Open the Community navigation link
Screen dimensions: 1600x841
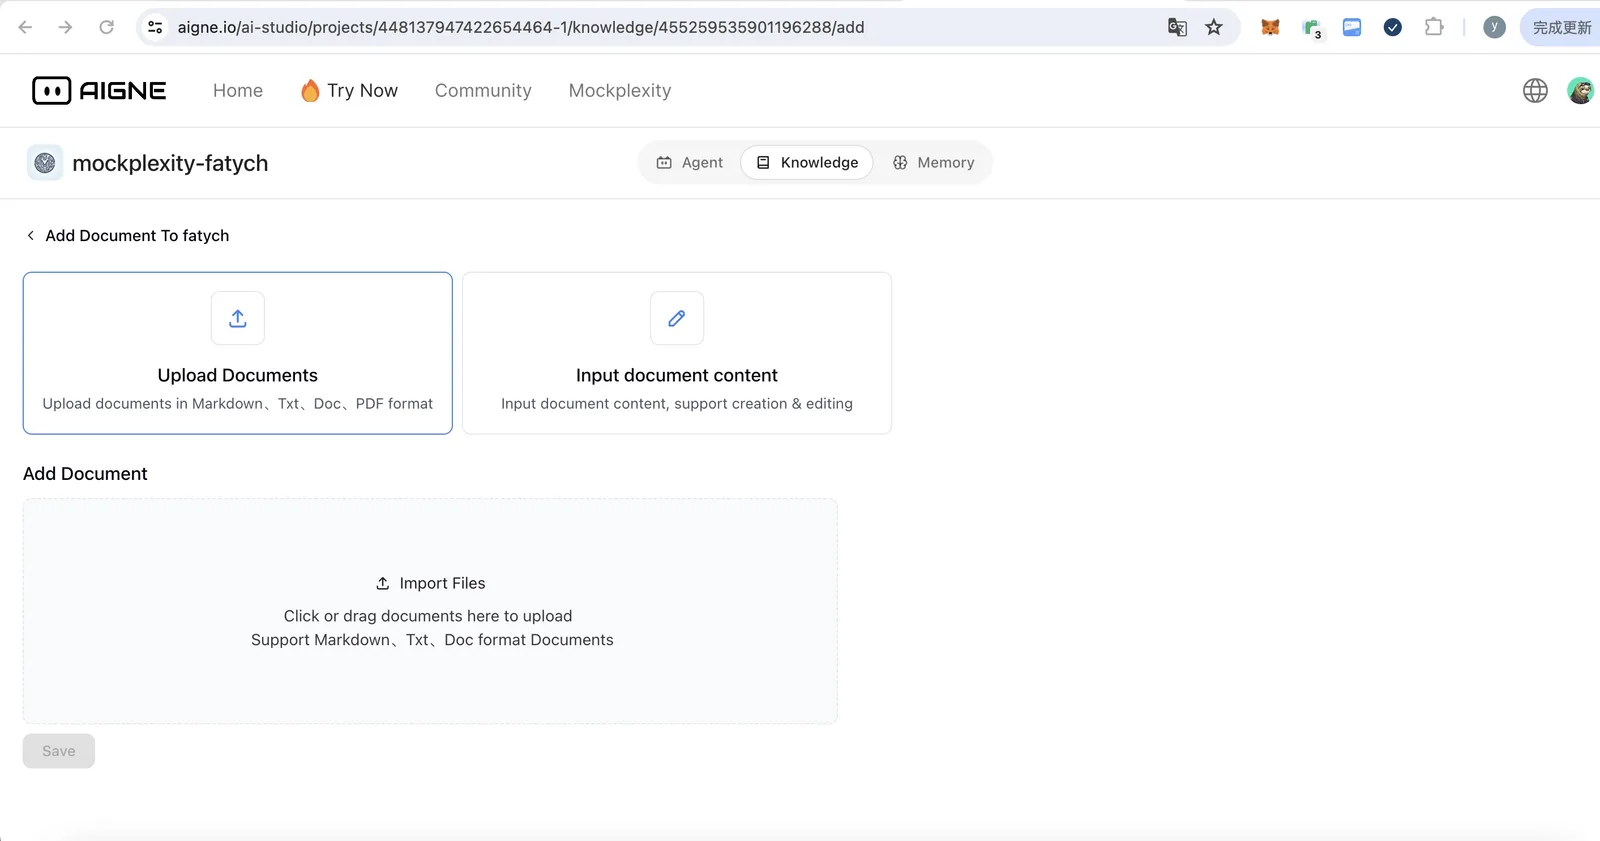(483, 91)
